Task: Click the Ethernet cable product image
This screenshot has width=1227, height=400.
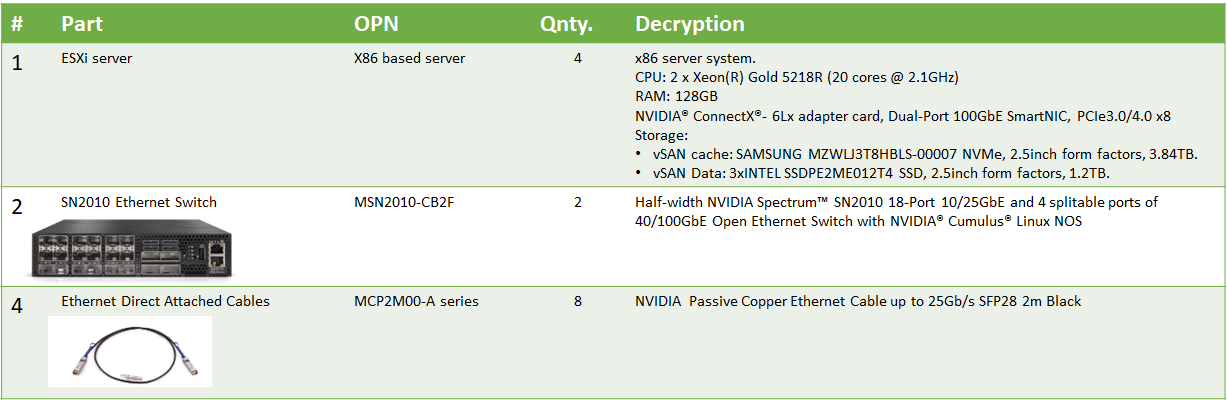Action: pos(130,351)
